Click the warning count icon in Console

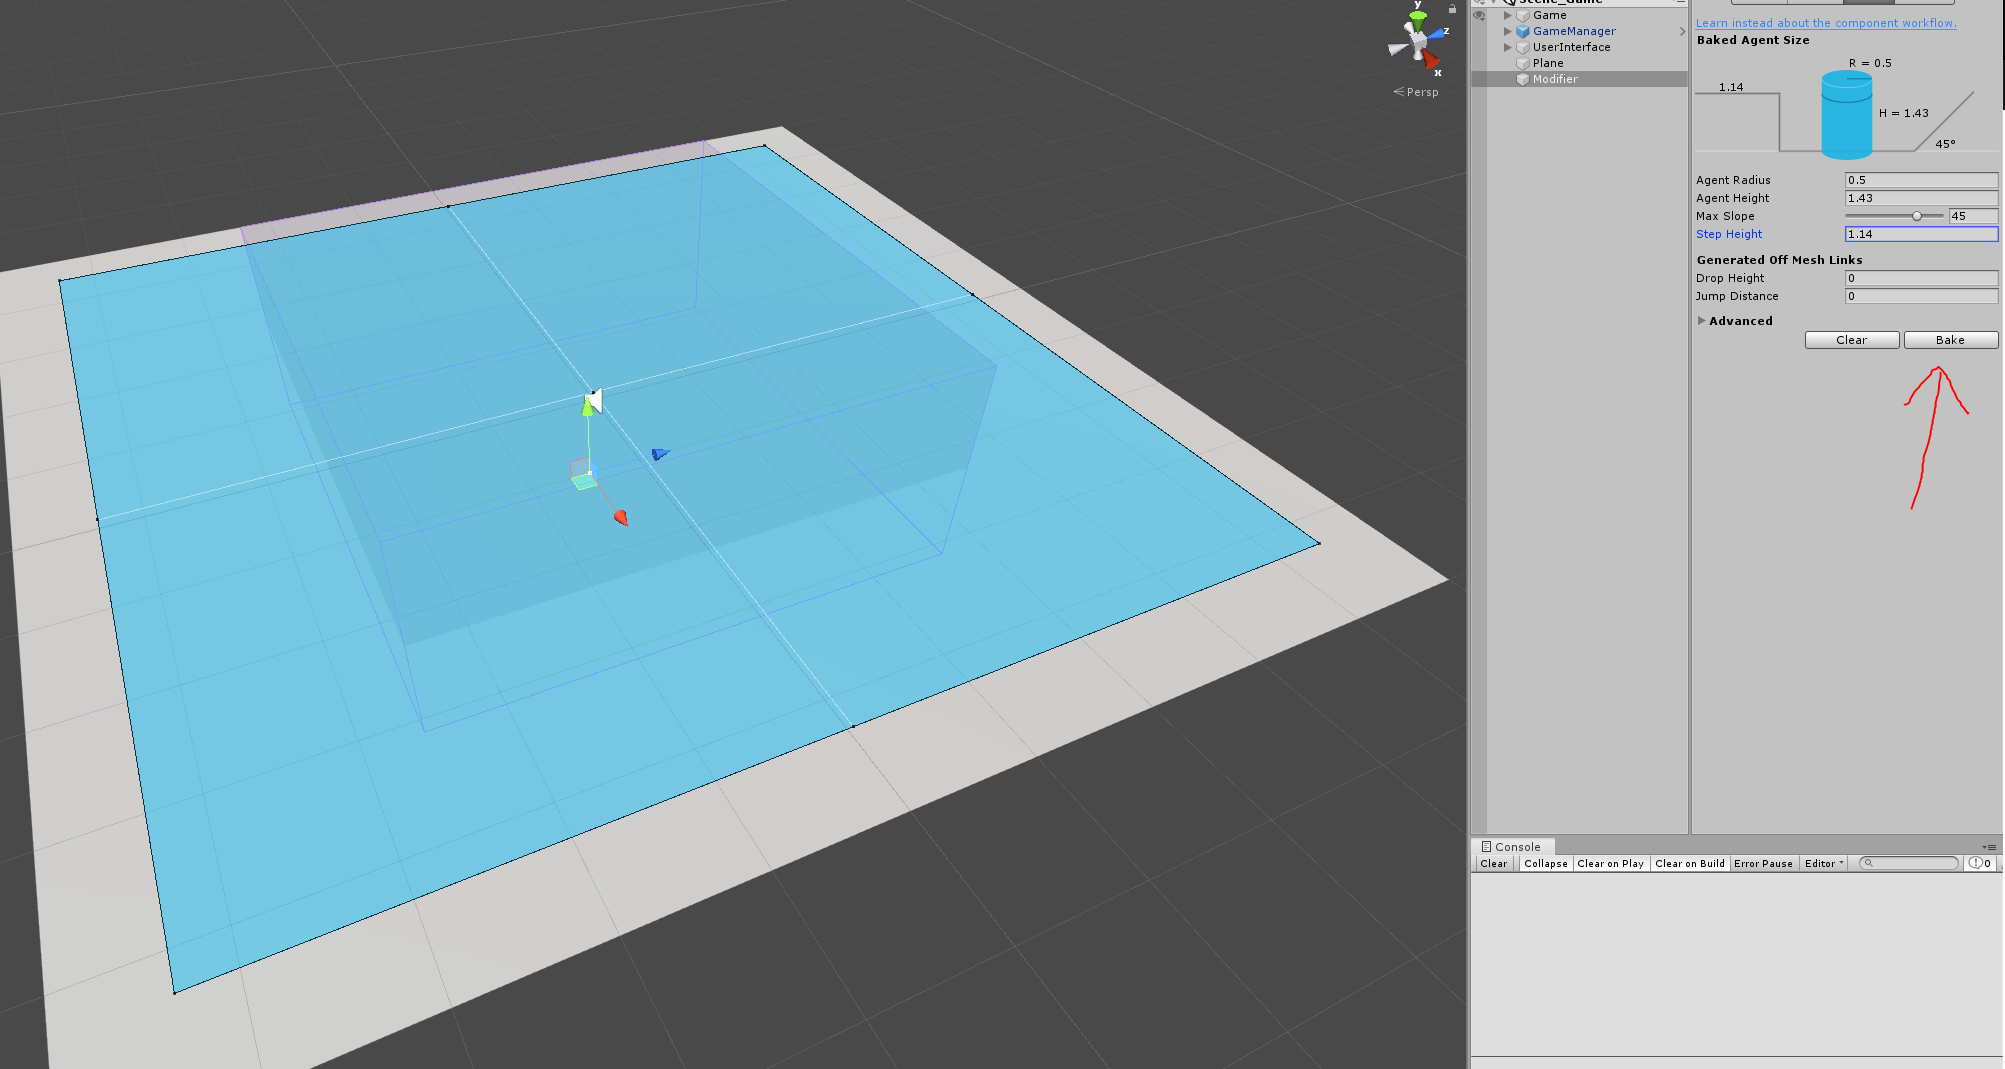(1975, 863)
